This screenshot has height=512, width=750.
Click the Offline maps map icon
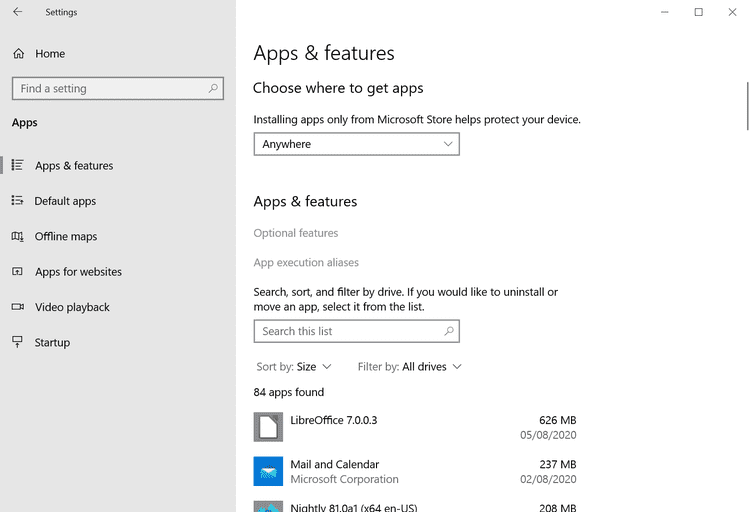(18, 236)
